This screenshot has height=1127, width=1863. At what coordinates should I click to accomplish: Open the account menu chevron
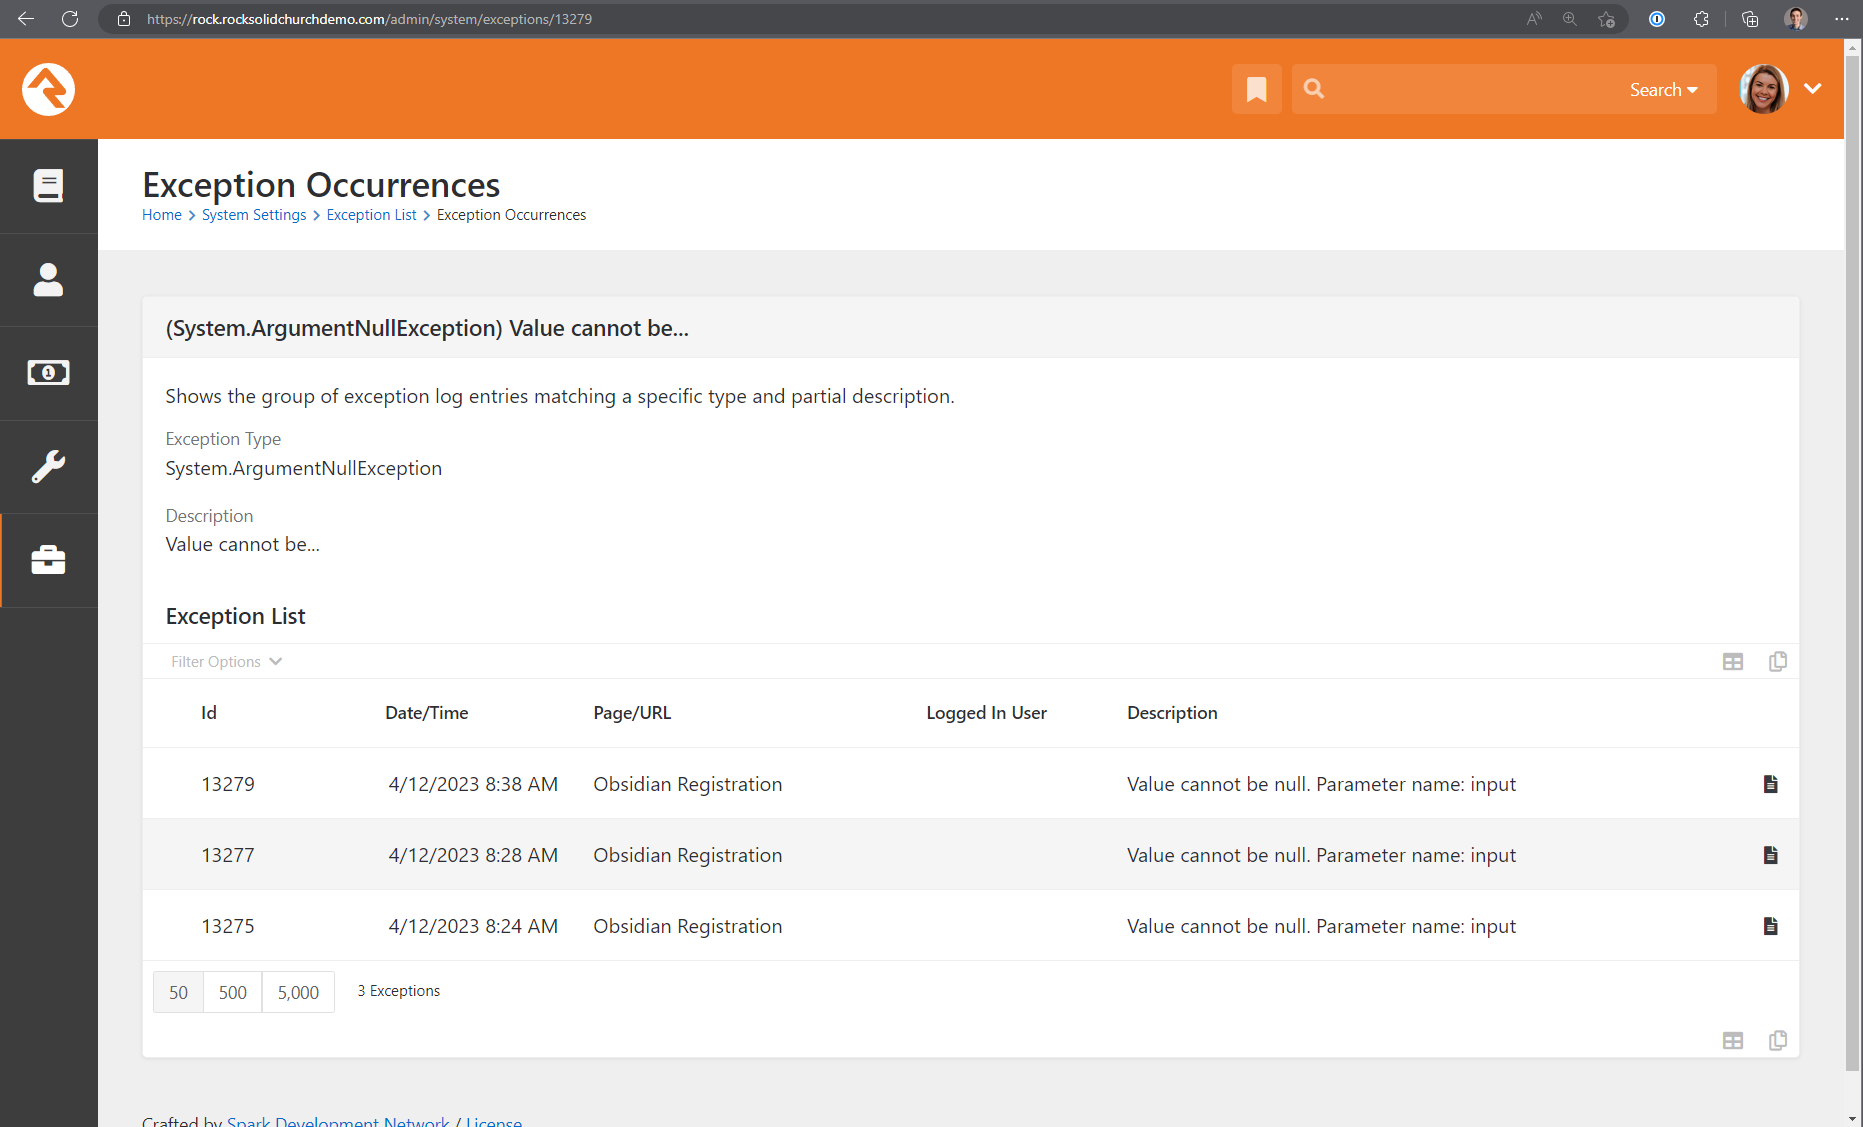[1813, 89]
